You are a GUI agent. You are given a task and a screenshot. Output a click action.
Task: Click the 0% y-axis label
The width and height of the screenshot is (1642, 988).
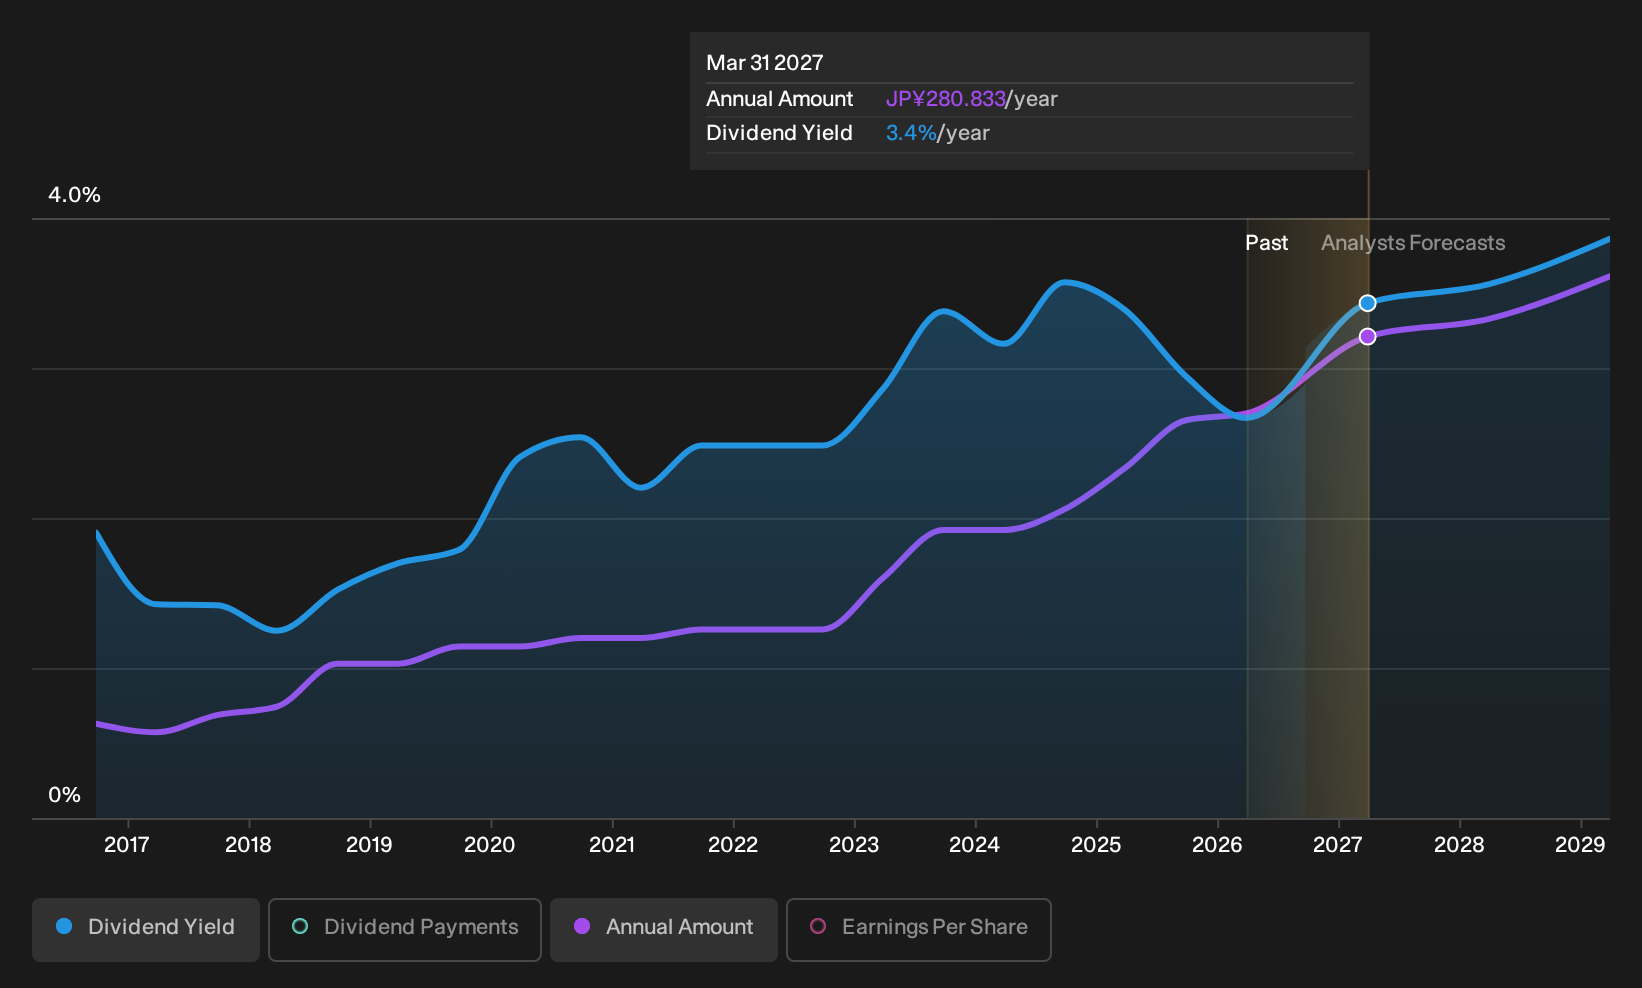[64, 795]
